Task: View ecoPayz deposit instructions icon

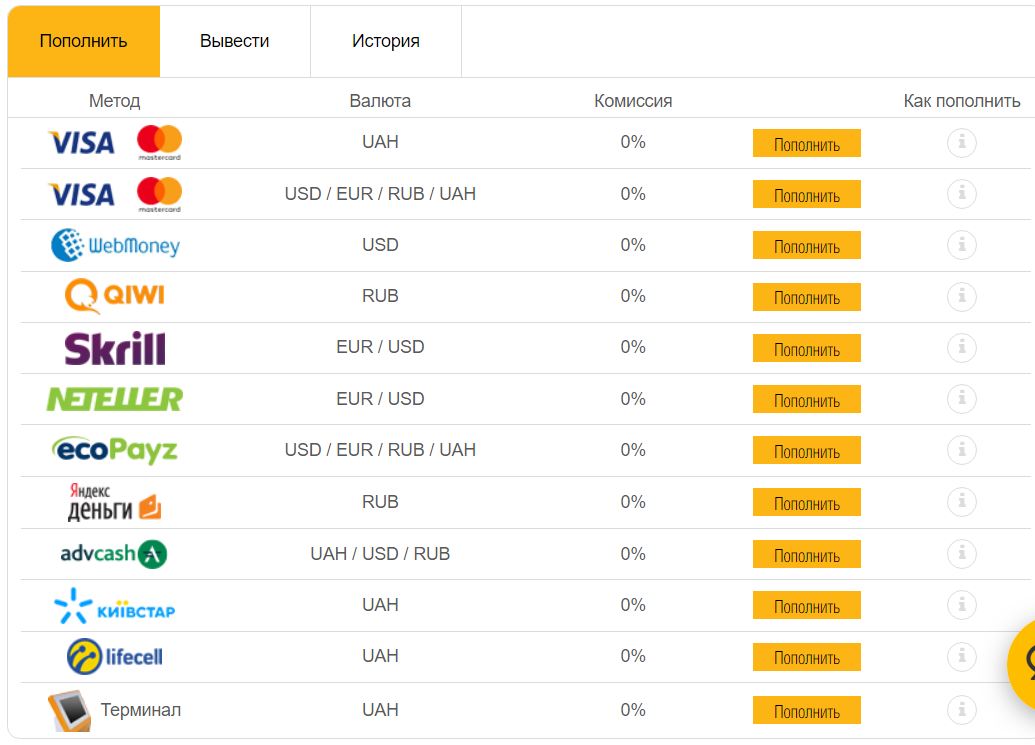Action: [961, 450]
